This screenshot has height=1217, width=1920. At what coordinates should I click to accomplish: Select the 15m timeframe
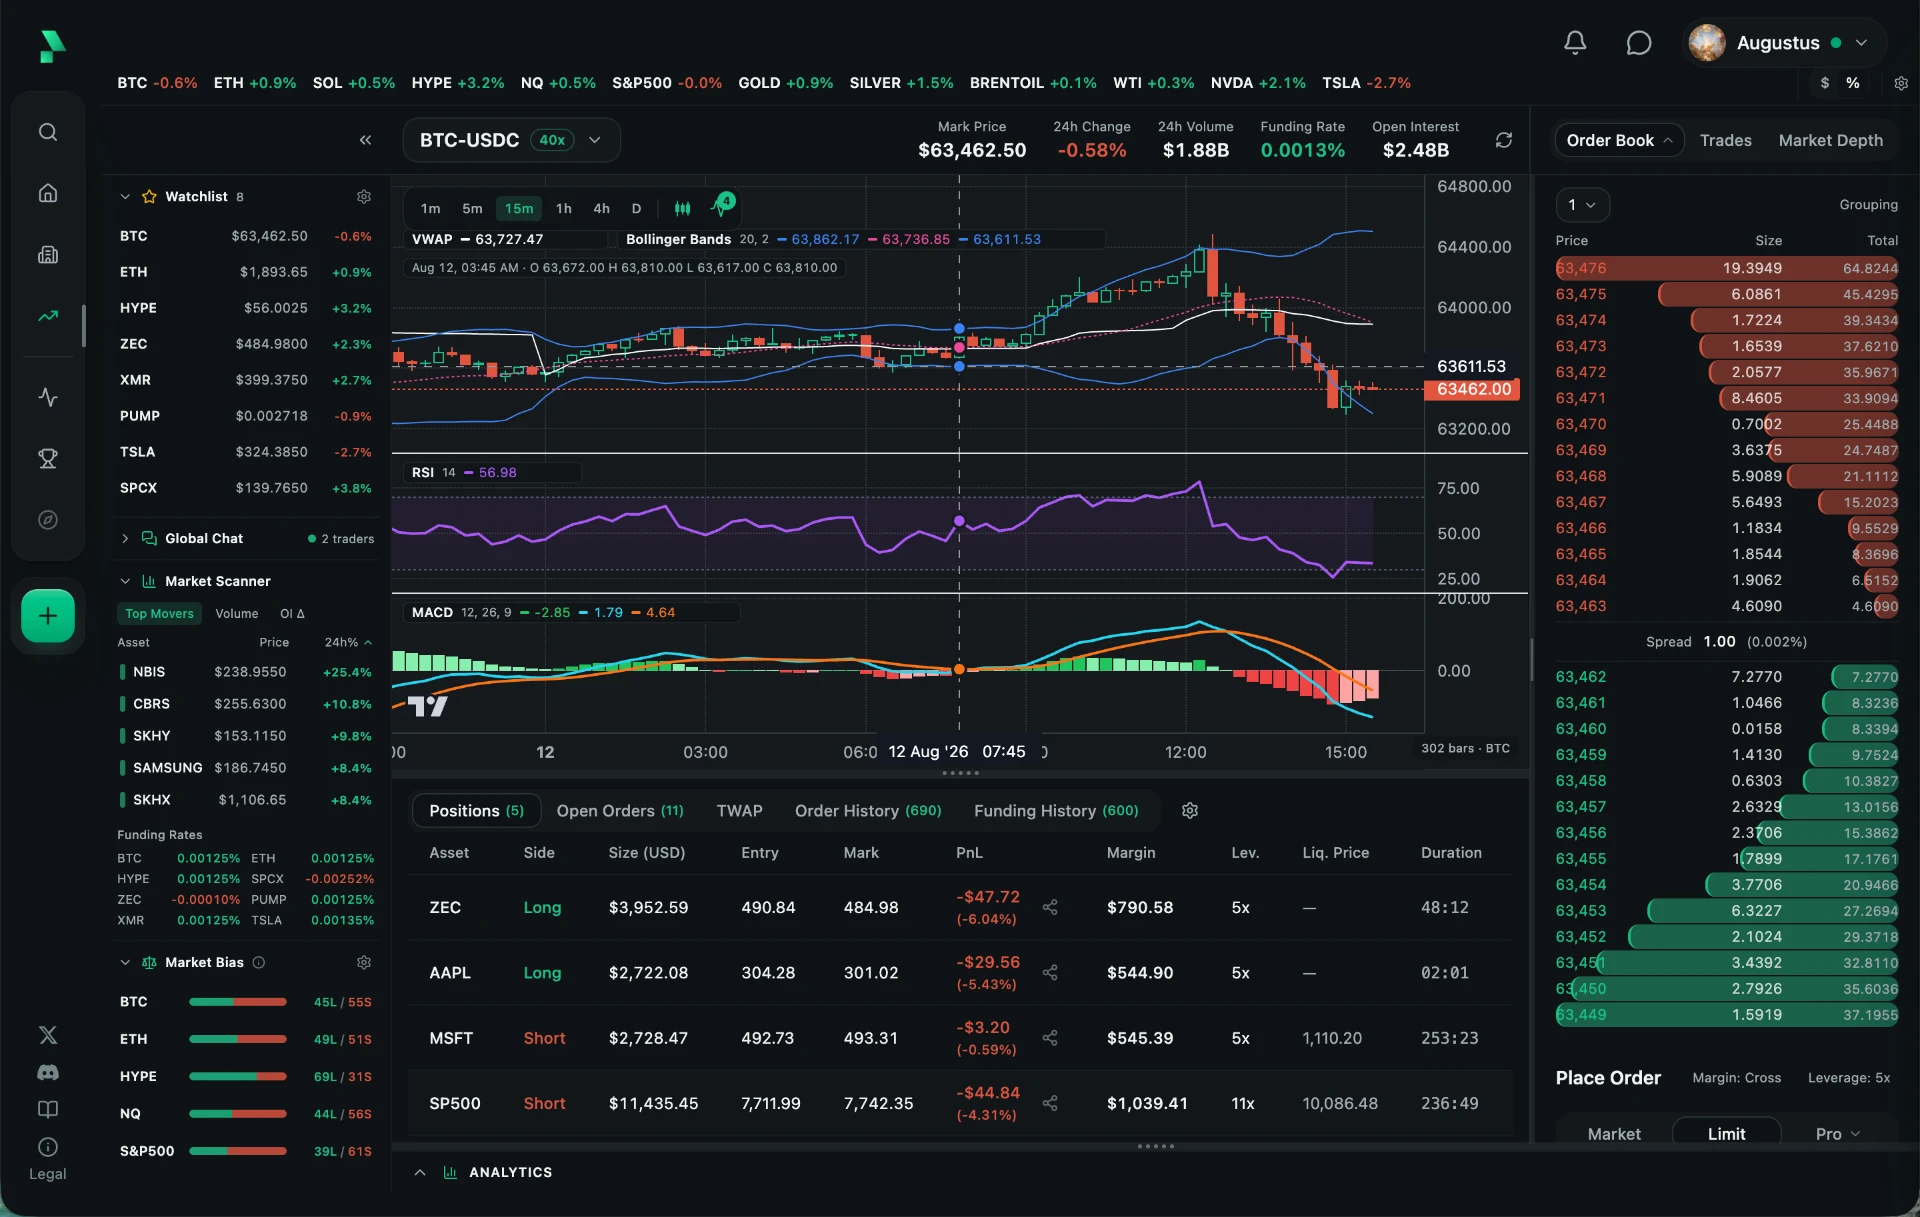coord(519,208)
